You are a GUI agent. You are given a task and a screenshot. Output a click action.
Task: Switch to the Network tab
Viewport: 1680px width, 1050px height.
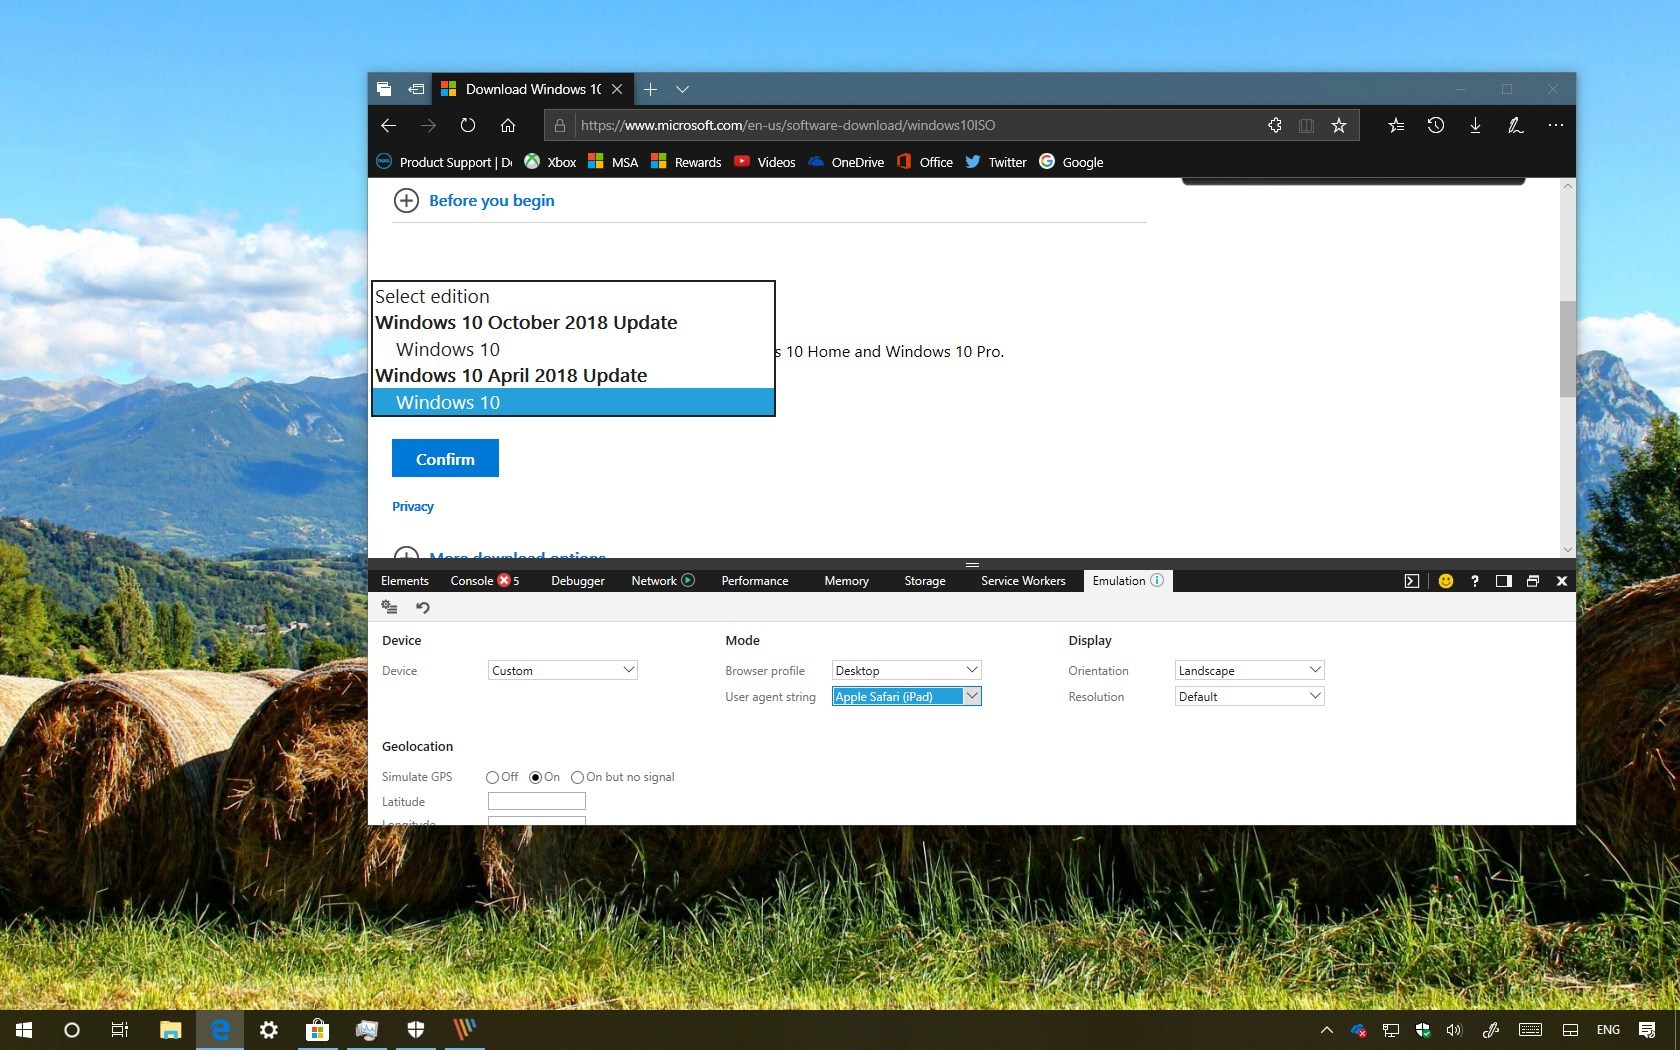coord(662,581)
